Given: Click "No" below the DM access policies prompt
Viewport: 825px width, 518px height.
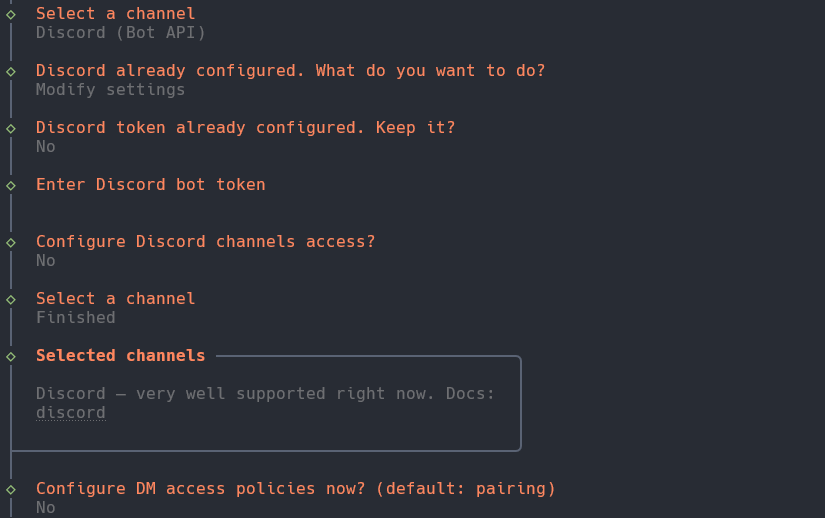Looking at the screenshot, I should 46,508.
